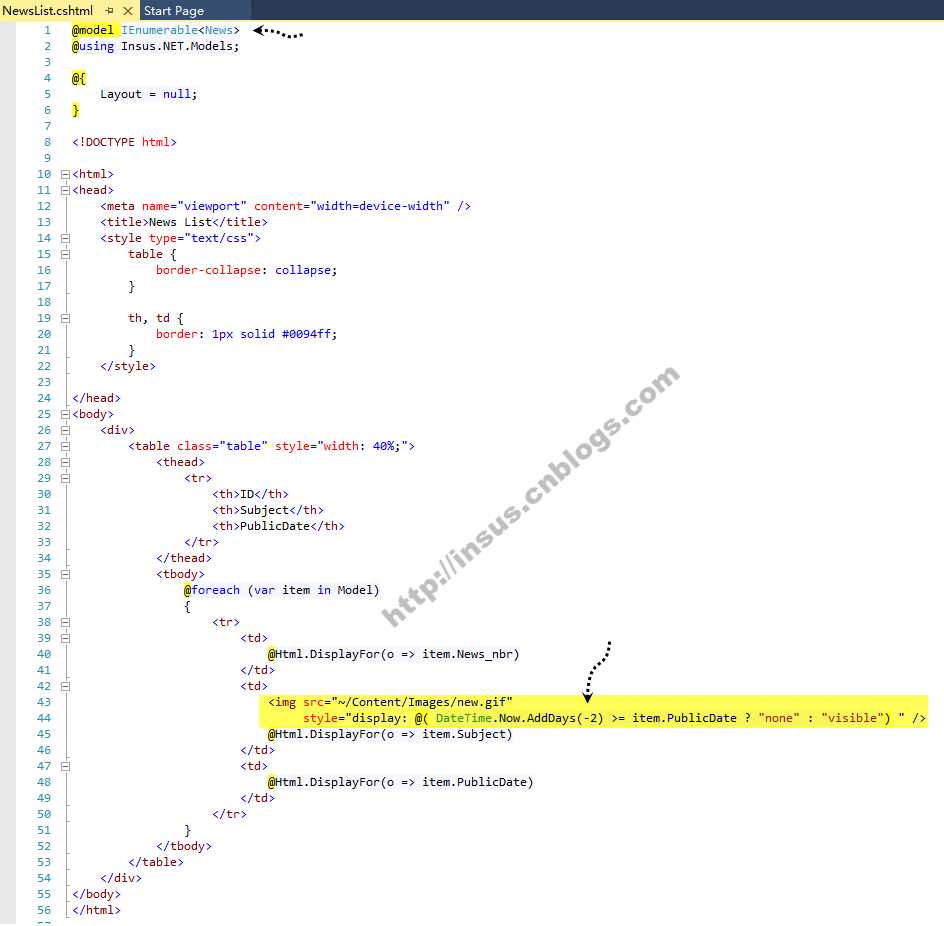The height and width of the screenshot is (926, 944).
Task: Click the closing </table> tag
Action: tap(156, 863)
